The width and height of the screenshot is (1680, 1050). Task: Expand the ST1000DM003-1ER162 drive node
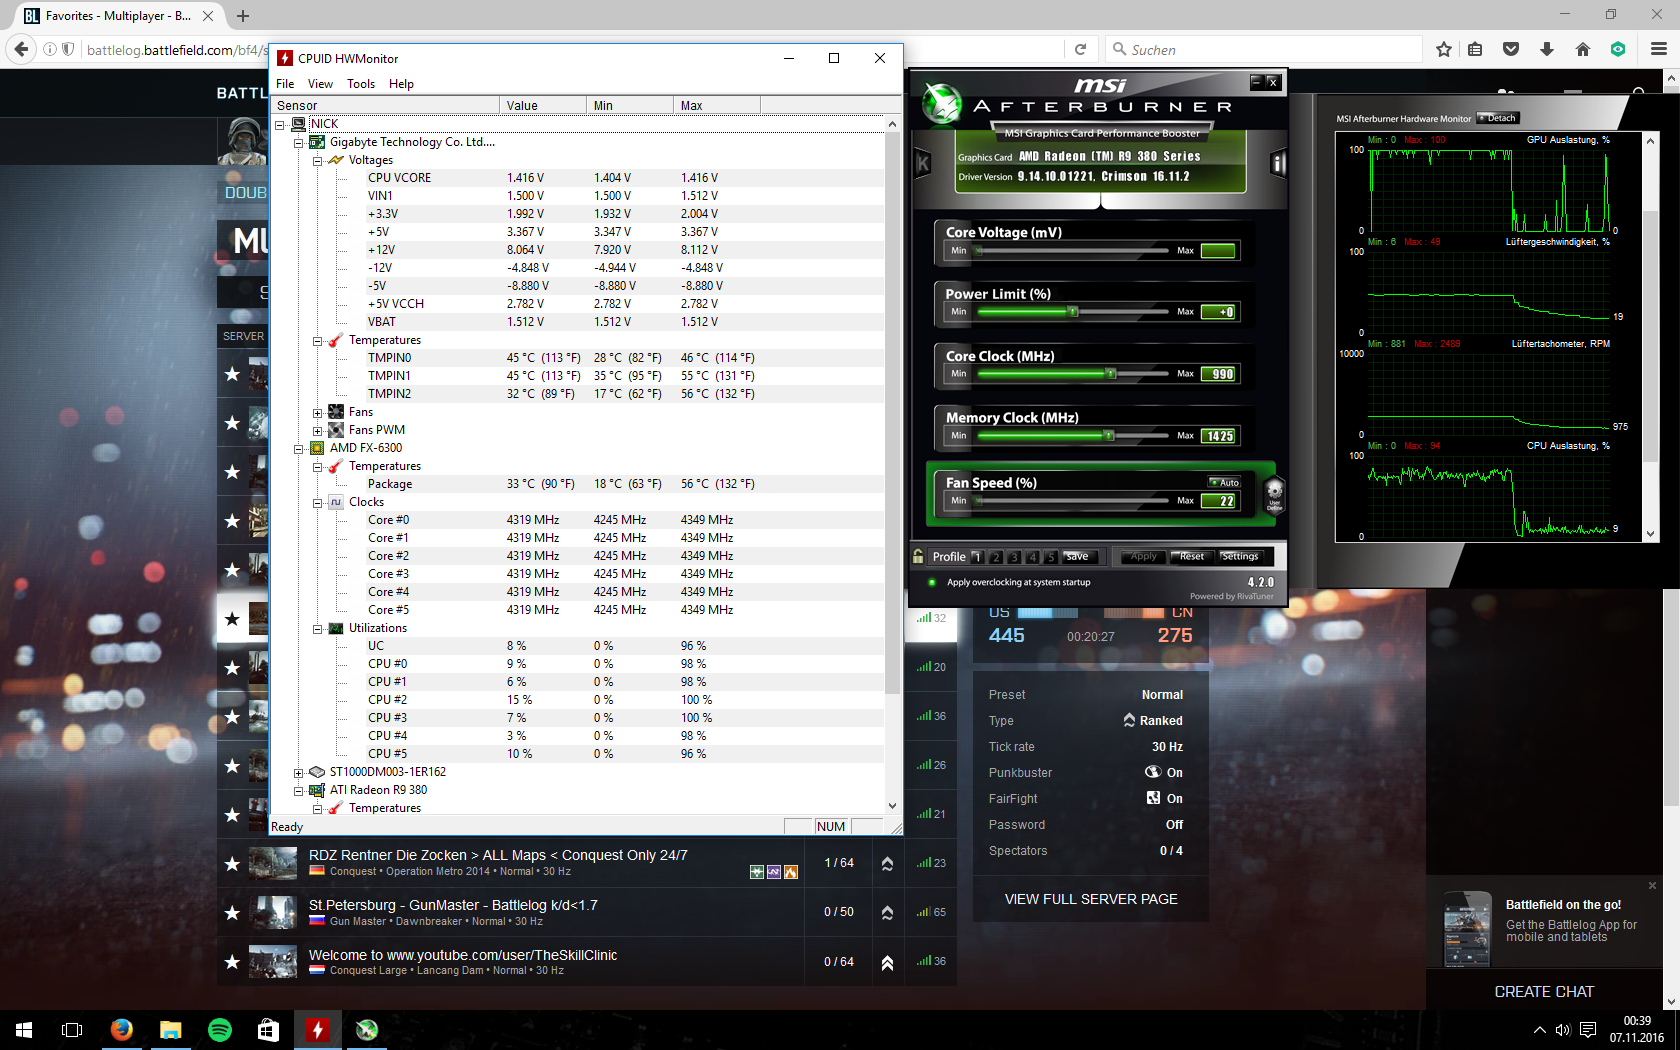(x=298, y=772)
